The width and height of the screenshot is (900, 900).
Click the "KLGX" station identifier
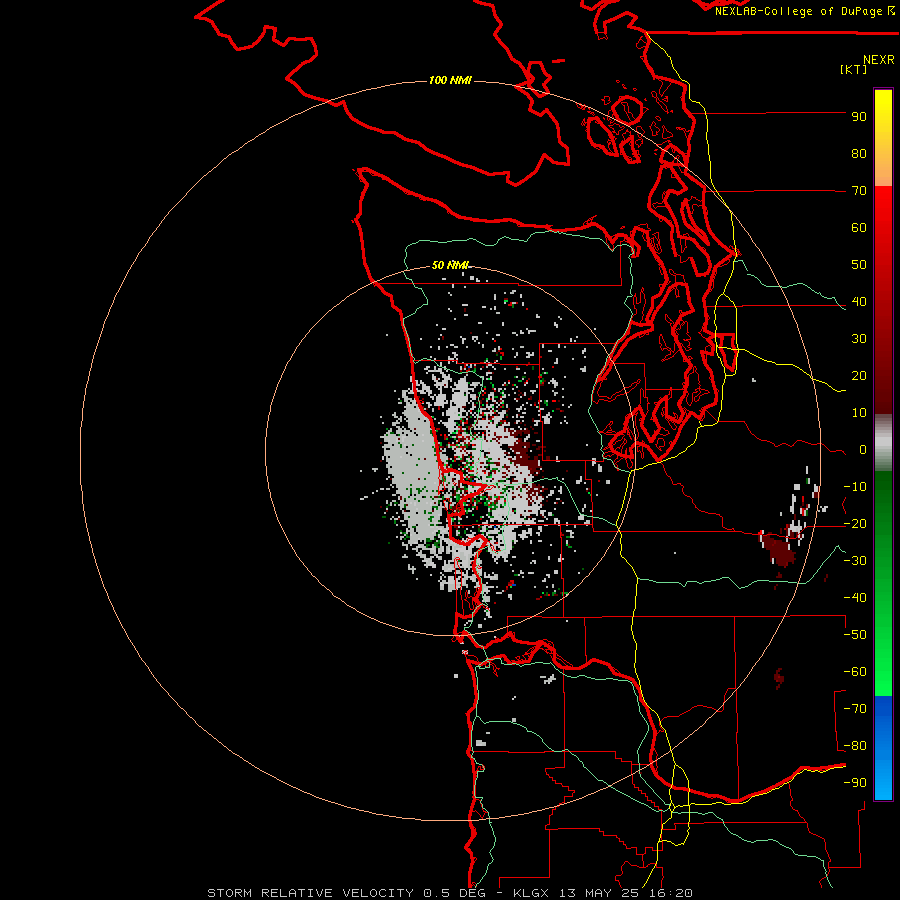(532, 893)
